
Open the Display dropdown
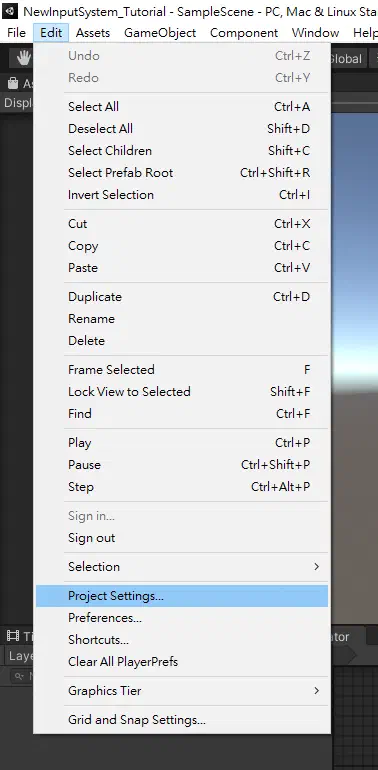tap(17, 103)
